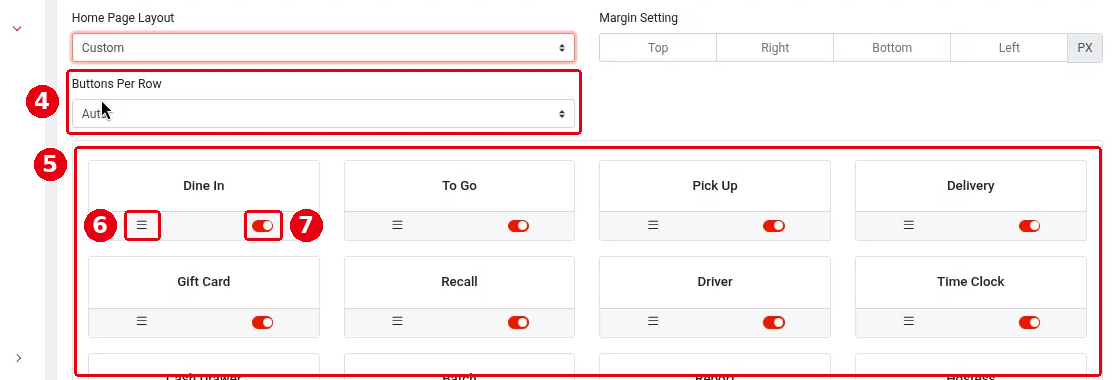Expand the sidebar section with gray chevron

tap(19, 357)
